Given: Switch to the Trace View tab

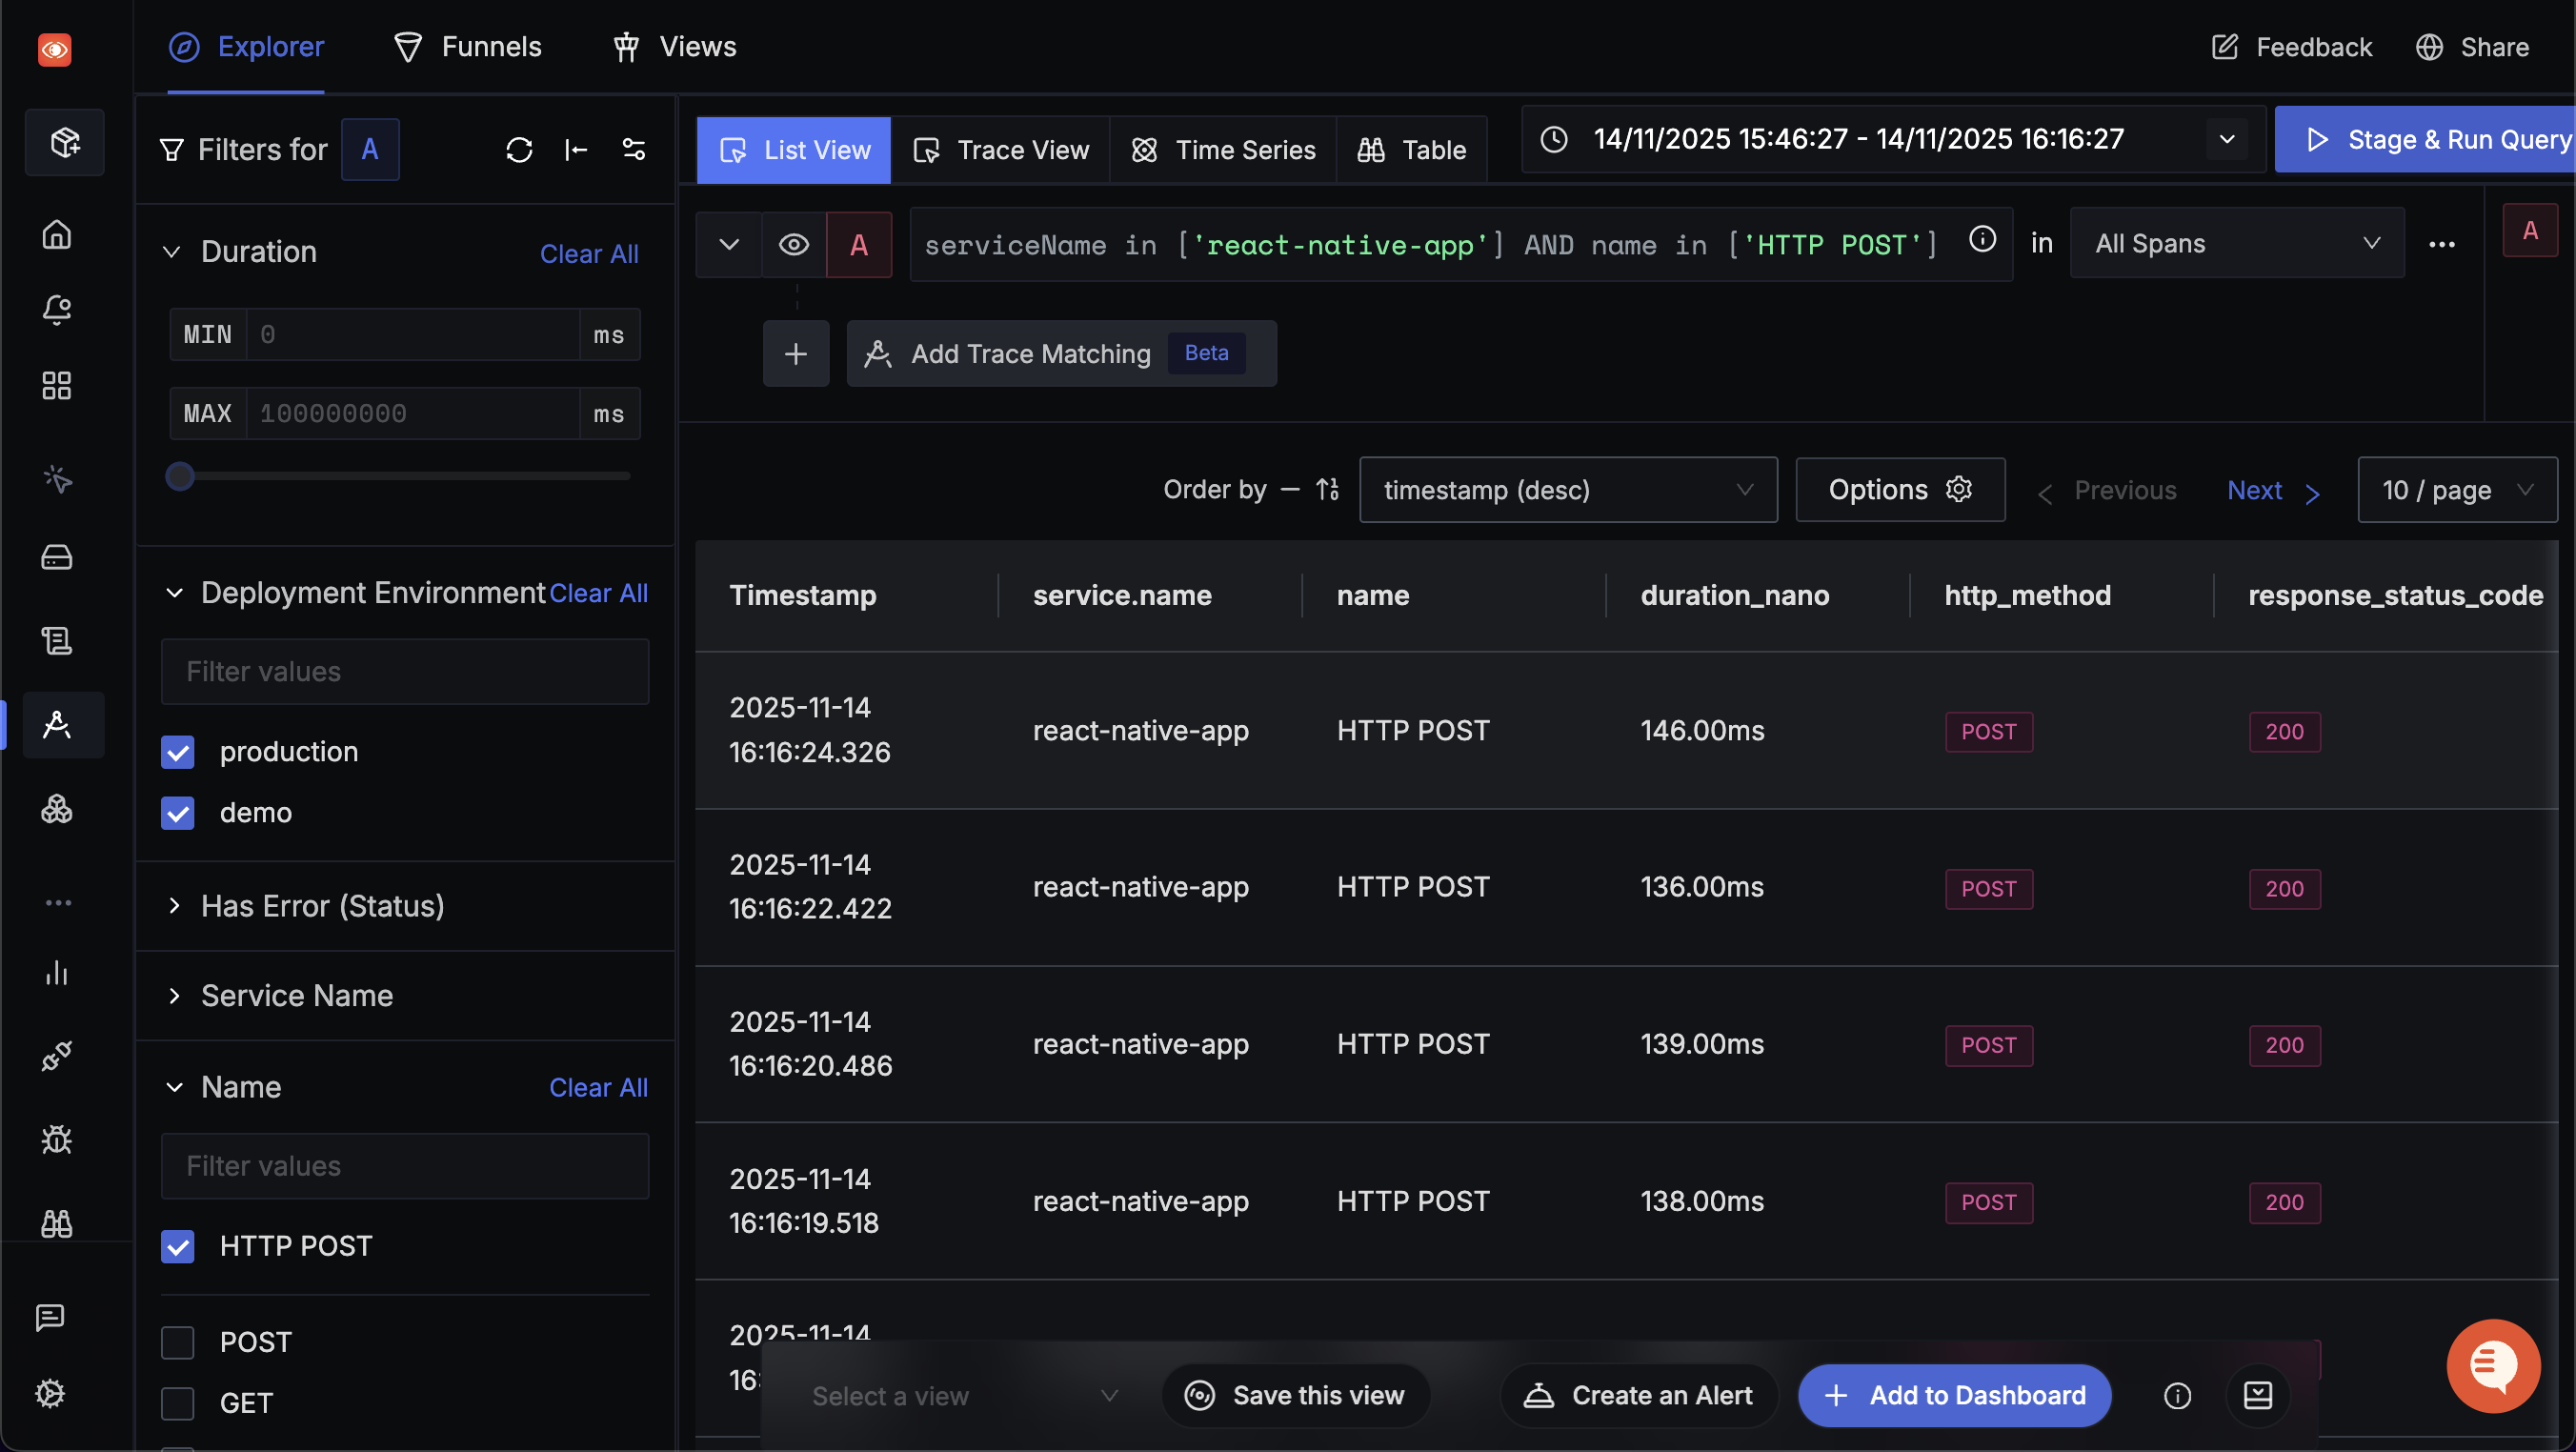Looking at the screenshot, I should click(x=1002, y=150).
